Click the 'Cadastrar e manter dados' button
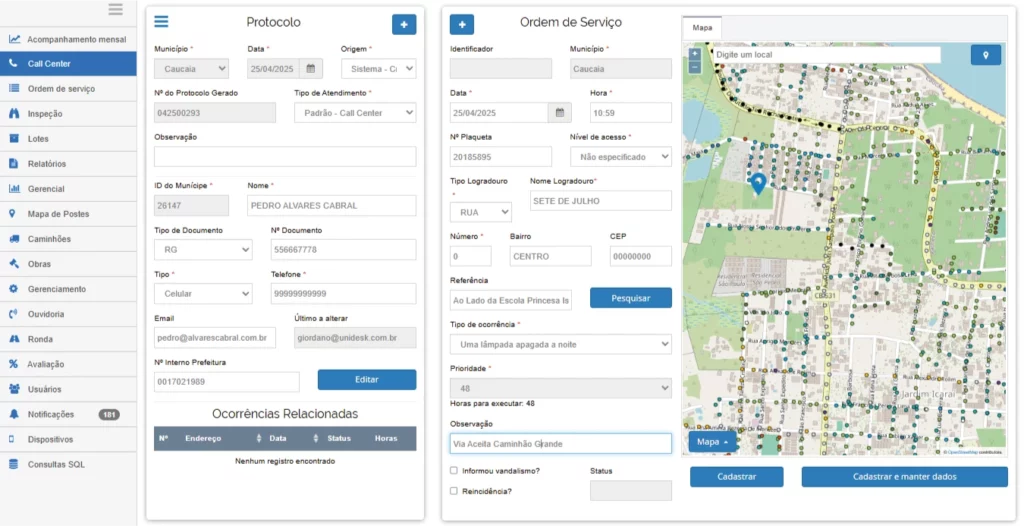Screen dimensions: 1024x526 (904, 477)
